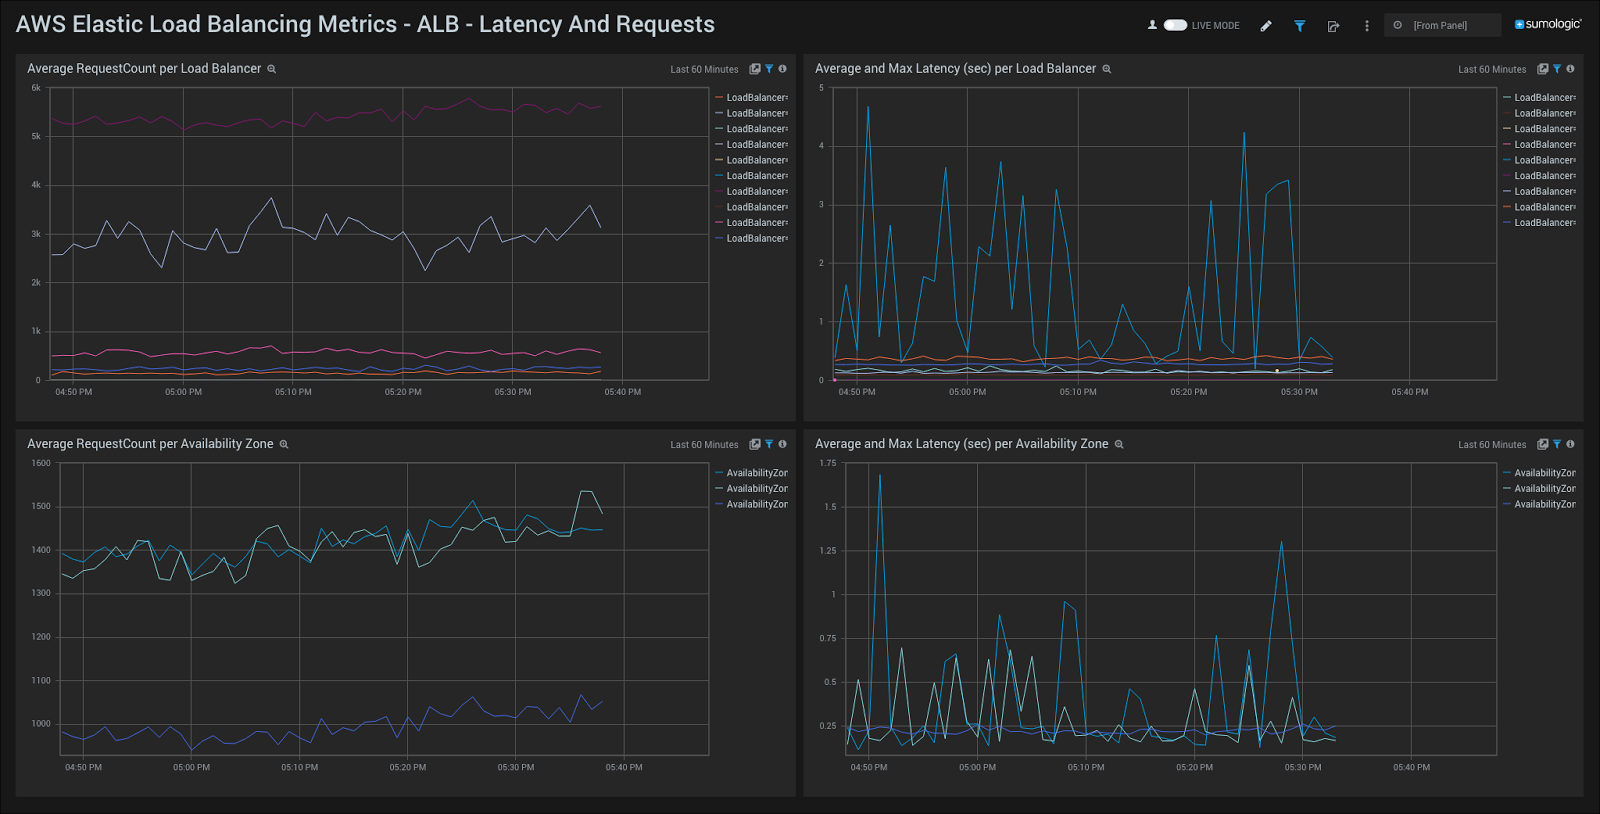The height and width of the screenshot is (814, 1600).
Task: Click Last 60 Minutes on RequestCount Availability Zone panel
Action: (704, 445)
